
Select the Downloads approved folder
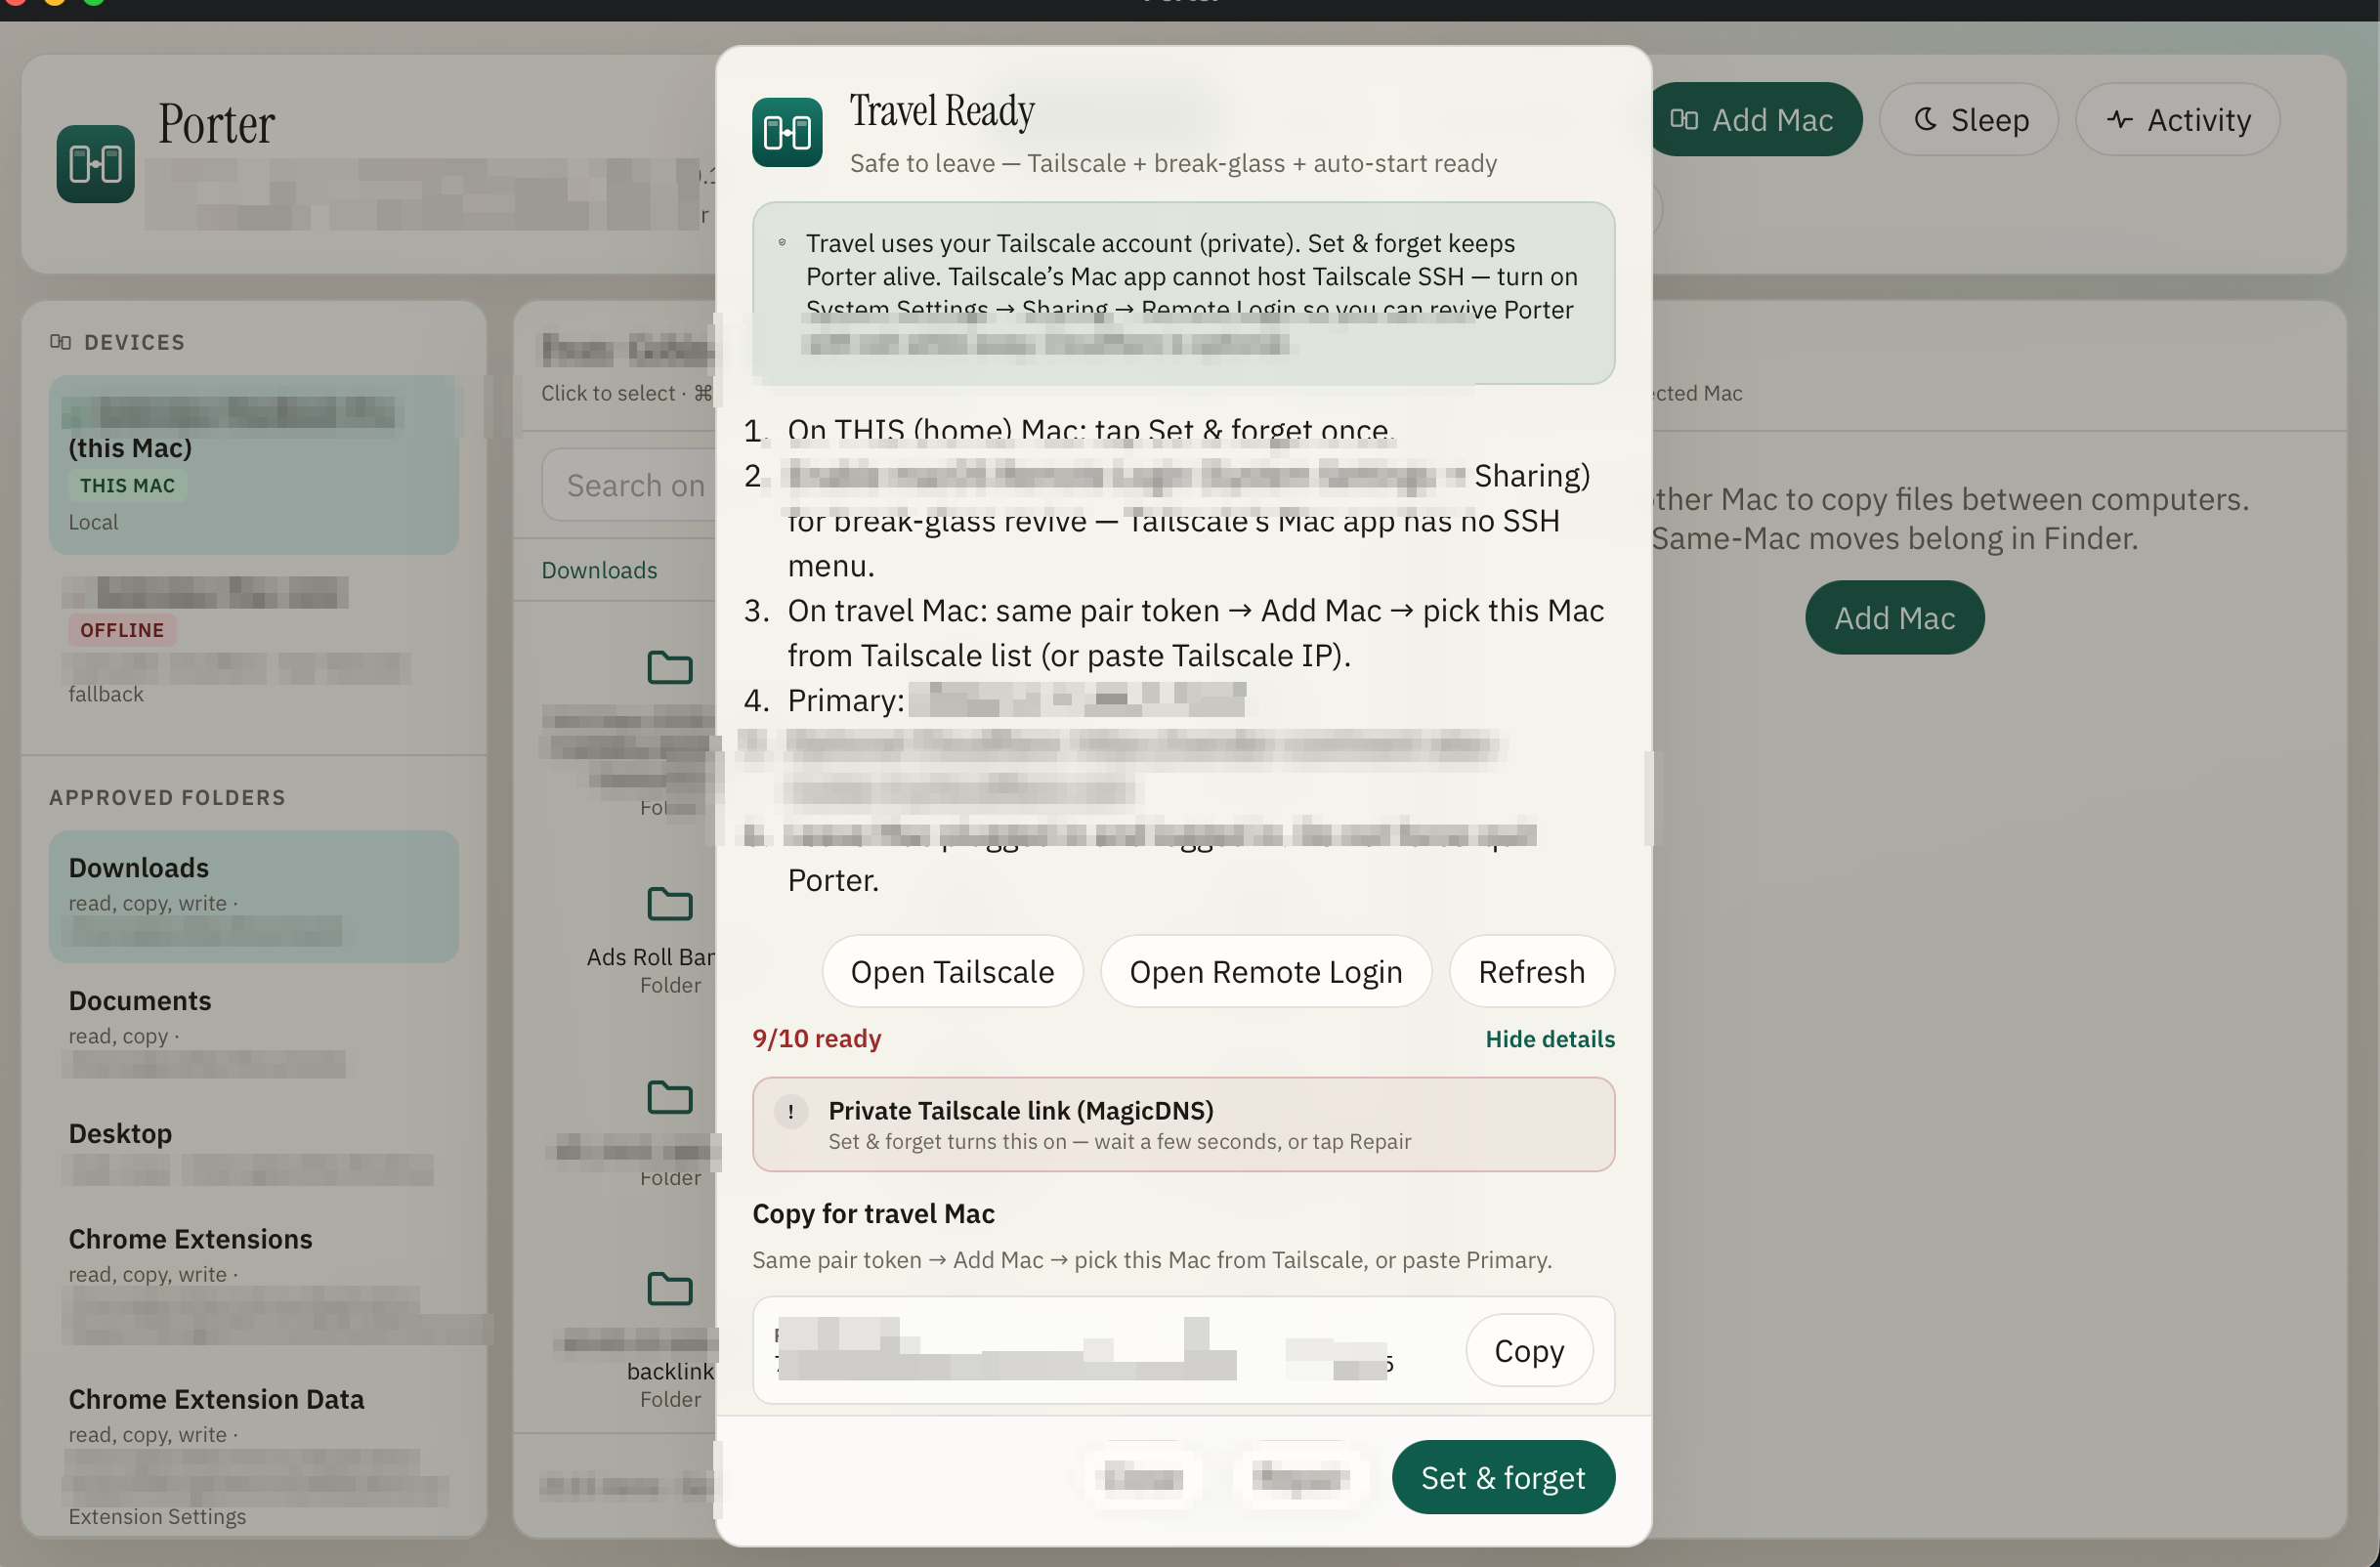point(254,896)
